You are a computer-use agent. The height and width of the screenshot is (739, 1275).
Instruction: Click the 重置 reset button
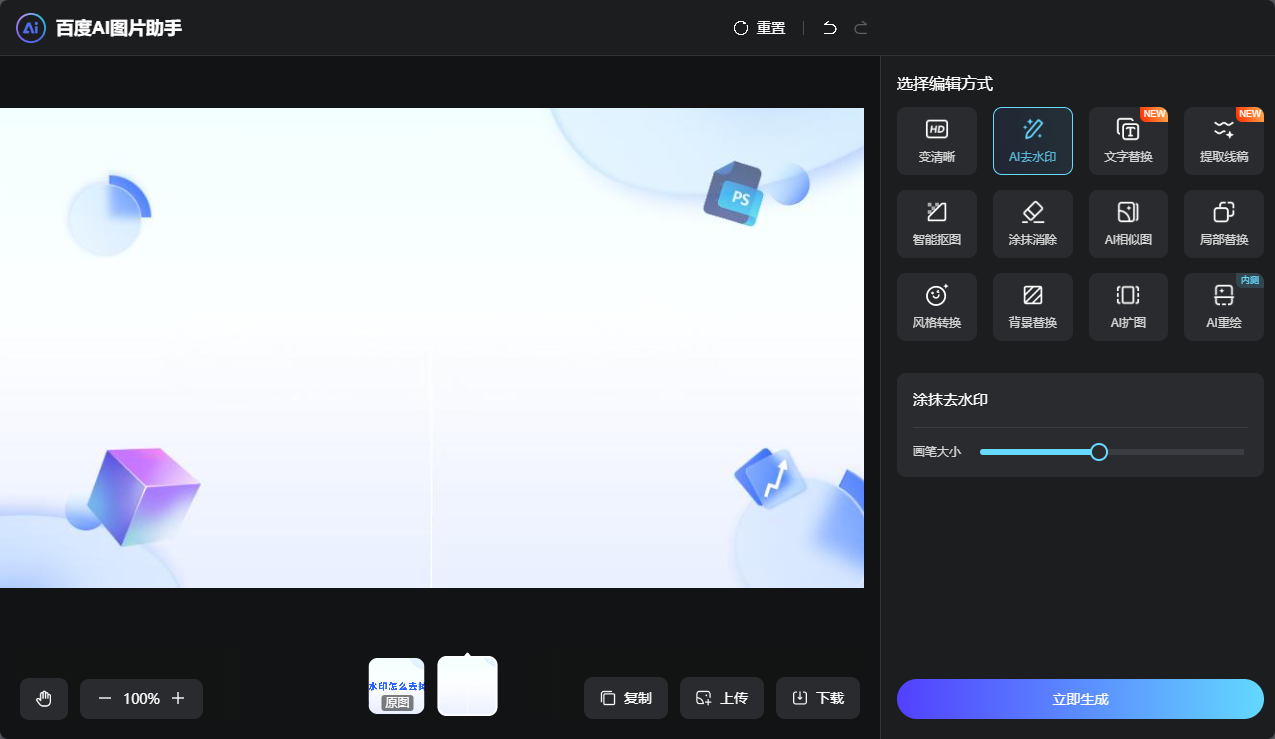tap(759, 28)
